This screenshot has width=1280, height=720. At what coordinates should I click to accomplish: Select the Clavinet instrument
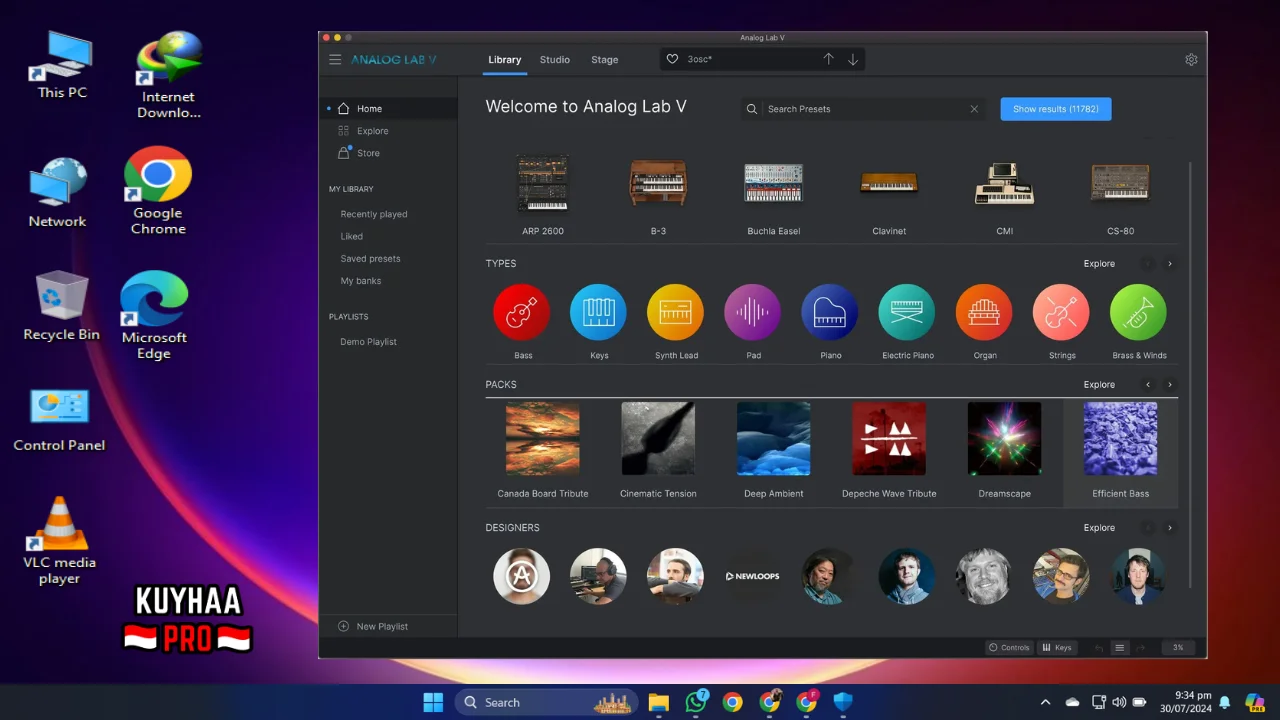[889, 194]
